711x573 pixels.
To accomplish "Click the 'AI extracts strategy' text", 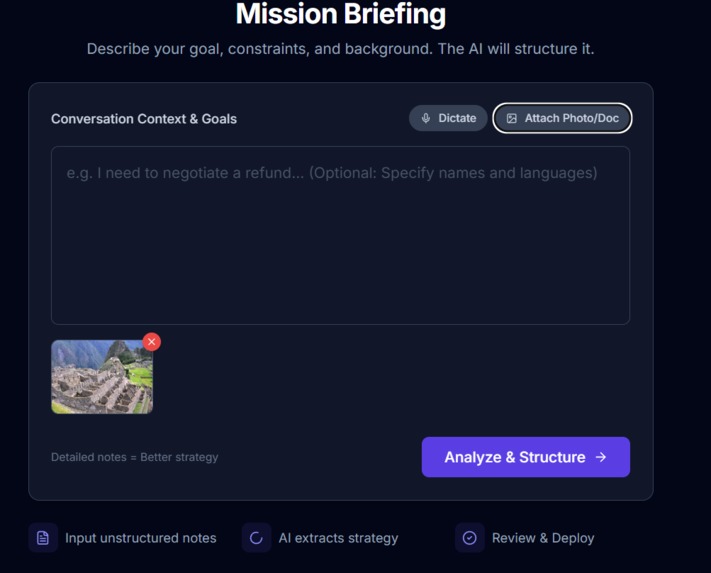I will tap(338, 538).
